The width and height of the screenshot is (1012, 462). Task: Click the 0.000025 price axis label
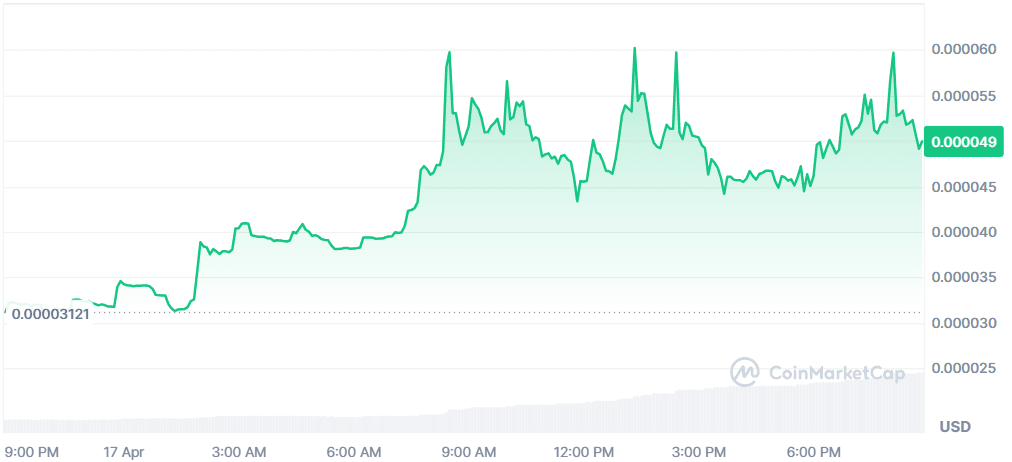point(963,369)
